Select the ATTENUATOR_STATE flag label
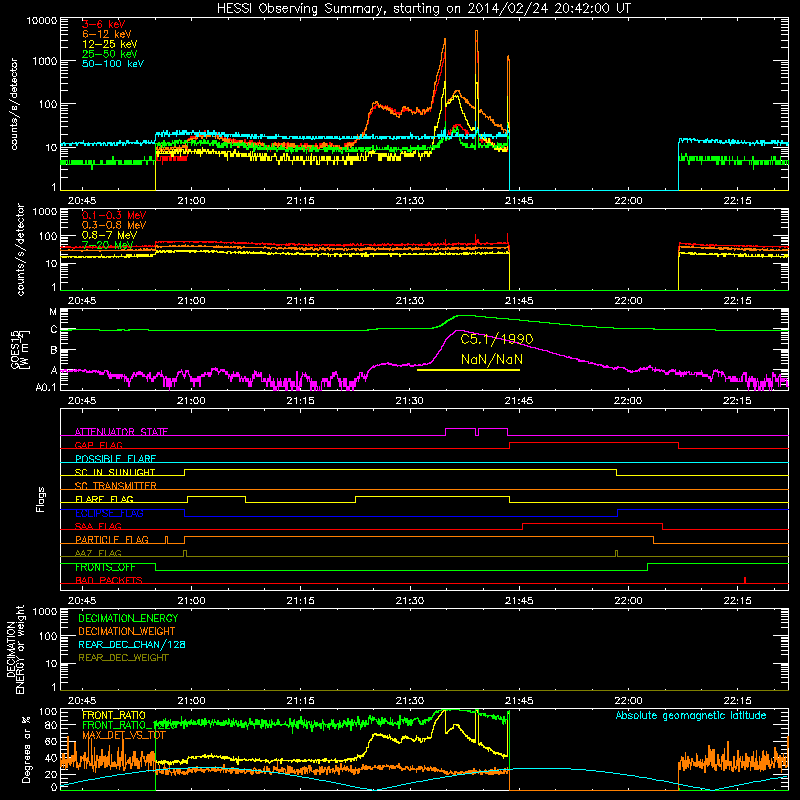The image size is (800, 800). pos(121,432)
